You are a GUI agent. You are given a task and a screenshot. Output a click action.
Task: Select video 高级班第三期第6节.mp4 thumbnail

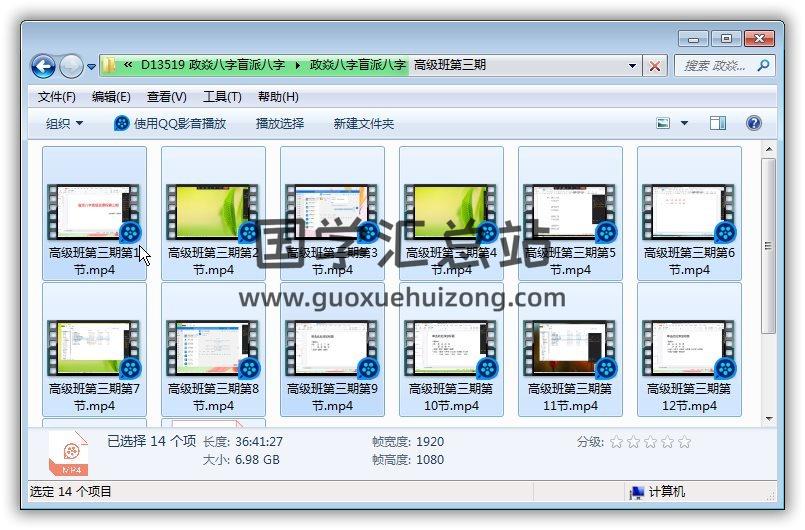click(689, 213)
